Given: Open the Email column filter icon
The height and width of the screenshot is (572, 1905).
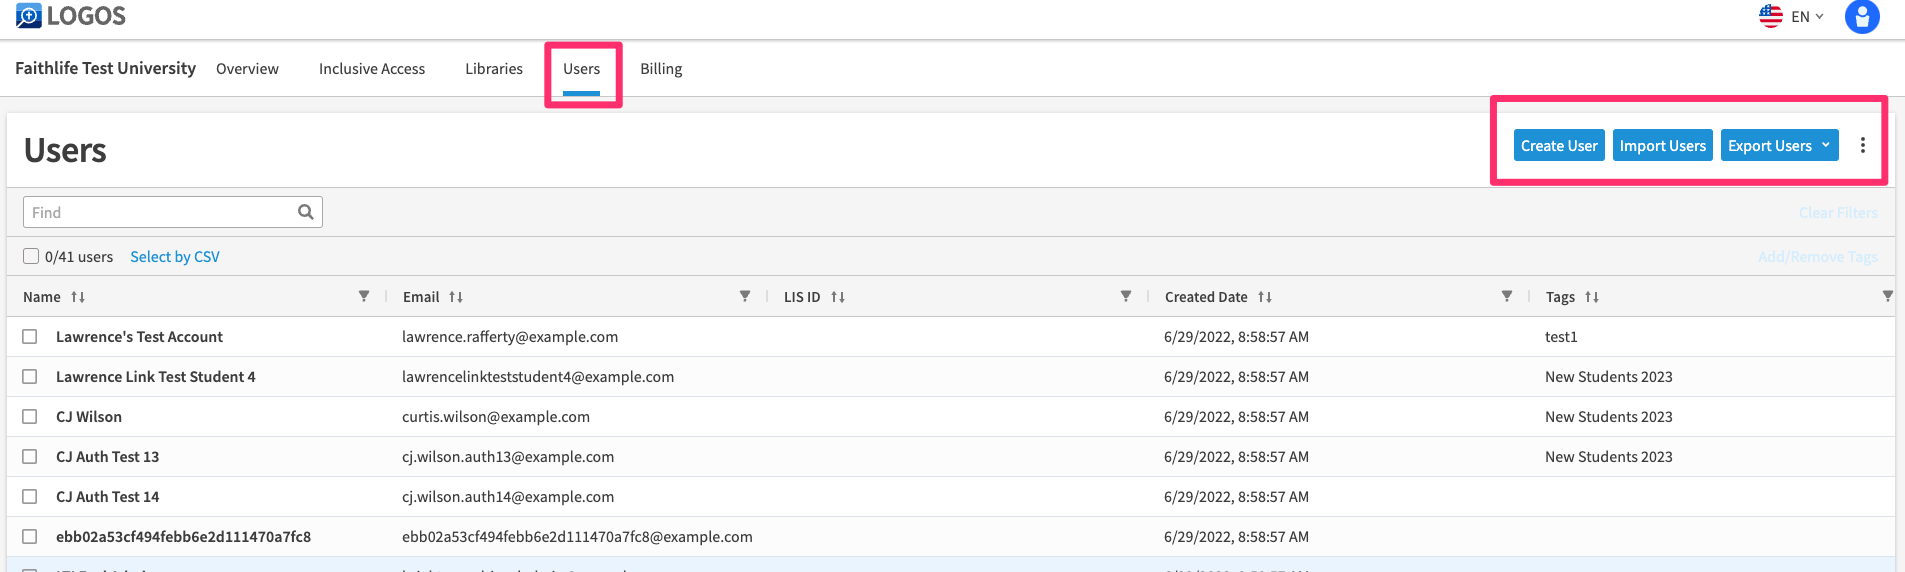Looking at the screenshot, I should (x=745, y=296).
